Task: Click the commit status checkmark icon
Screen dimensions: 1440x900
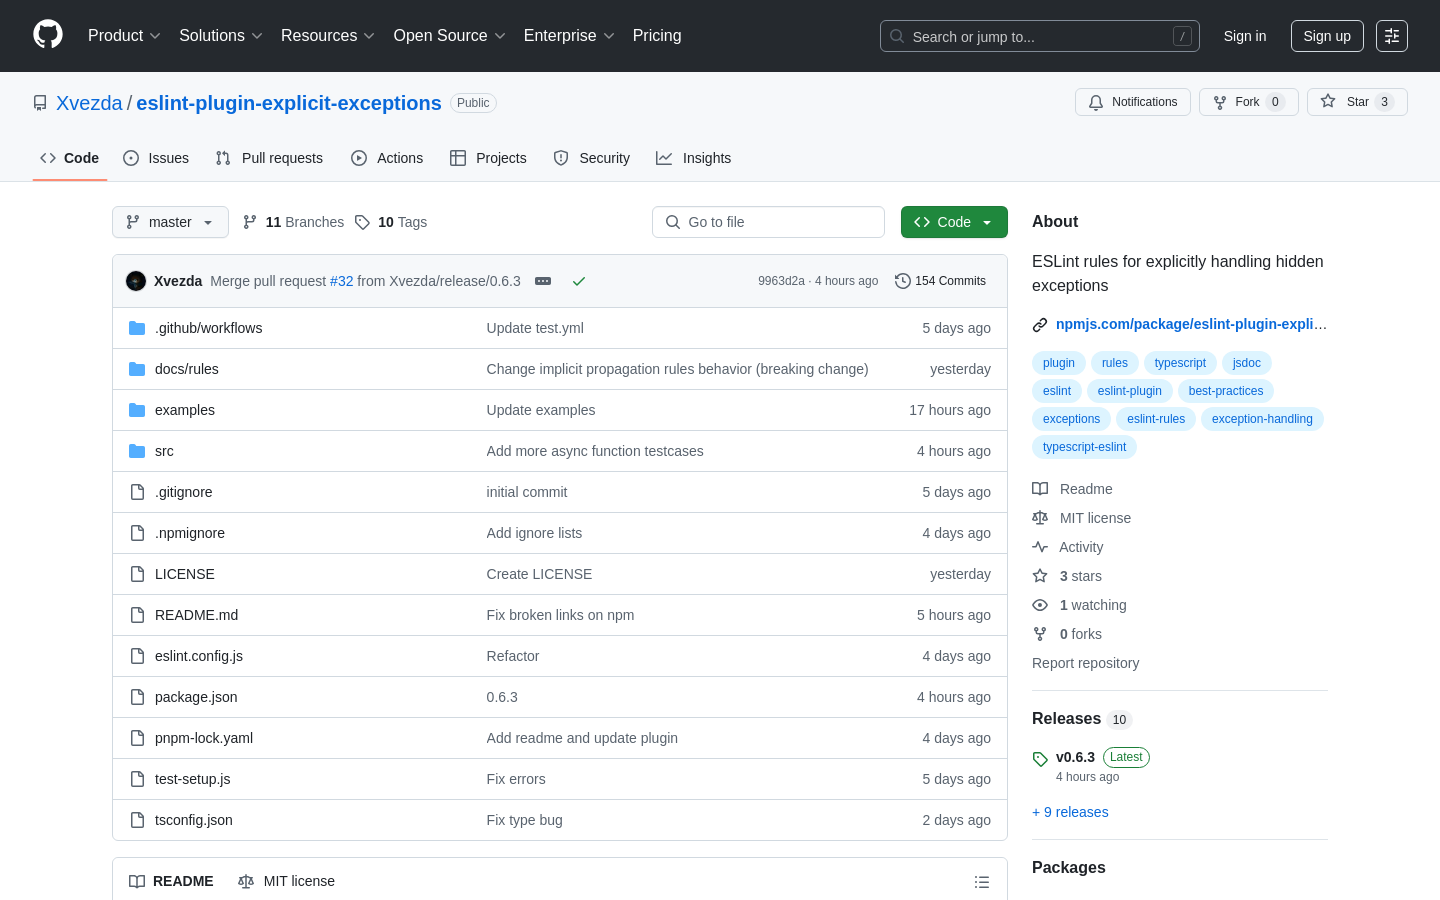Action: click(579, 281)
